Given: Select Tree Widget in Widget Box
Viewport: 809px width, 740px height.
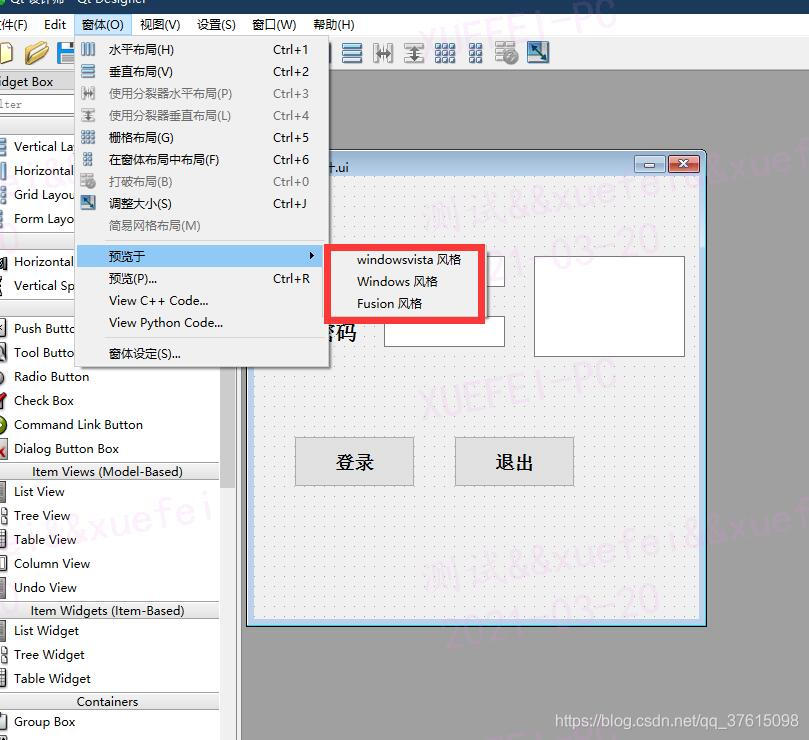Looking at the screenshot, I should (49, 655).
